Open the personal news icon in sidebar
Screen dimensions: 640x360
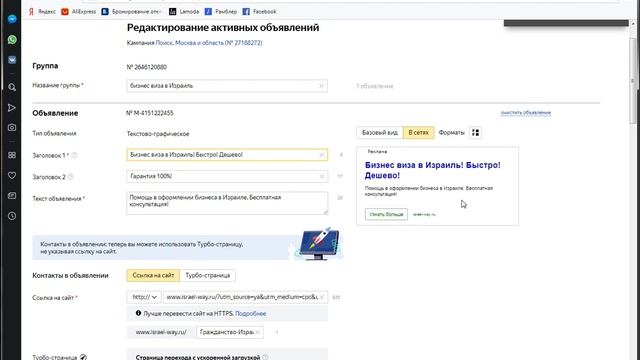tap(12, 196)
